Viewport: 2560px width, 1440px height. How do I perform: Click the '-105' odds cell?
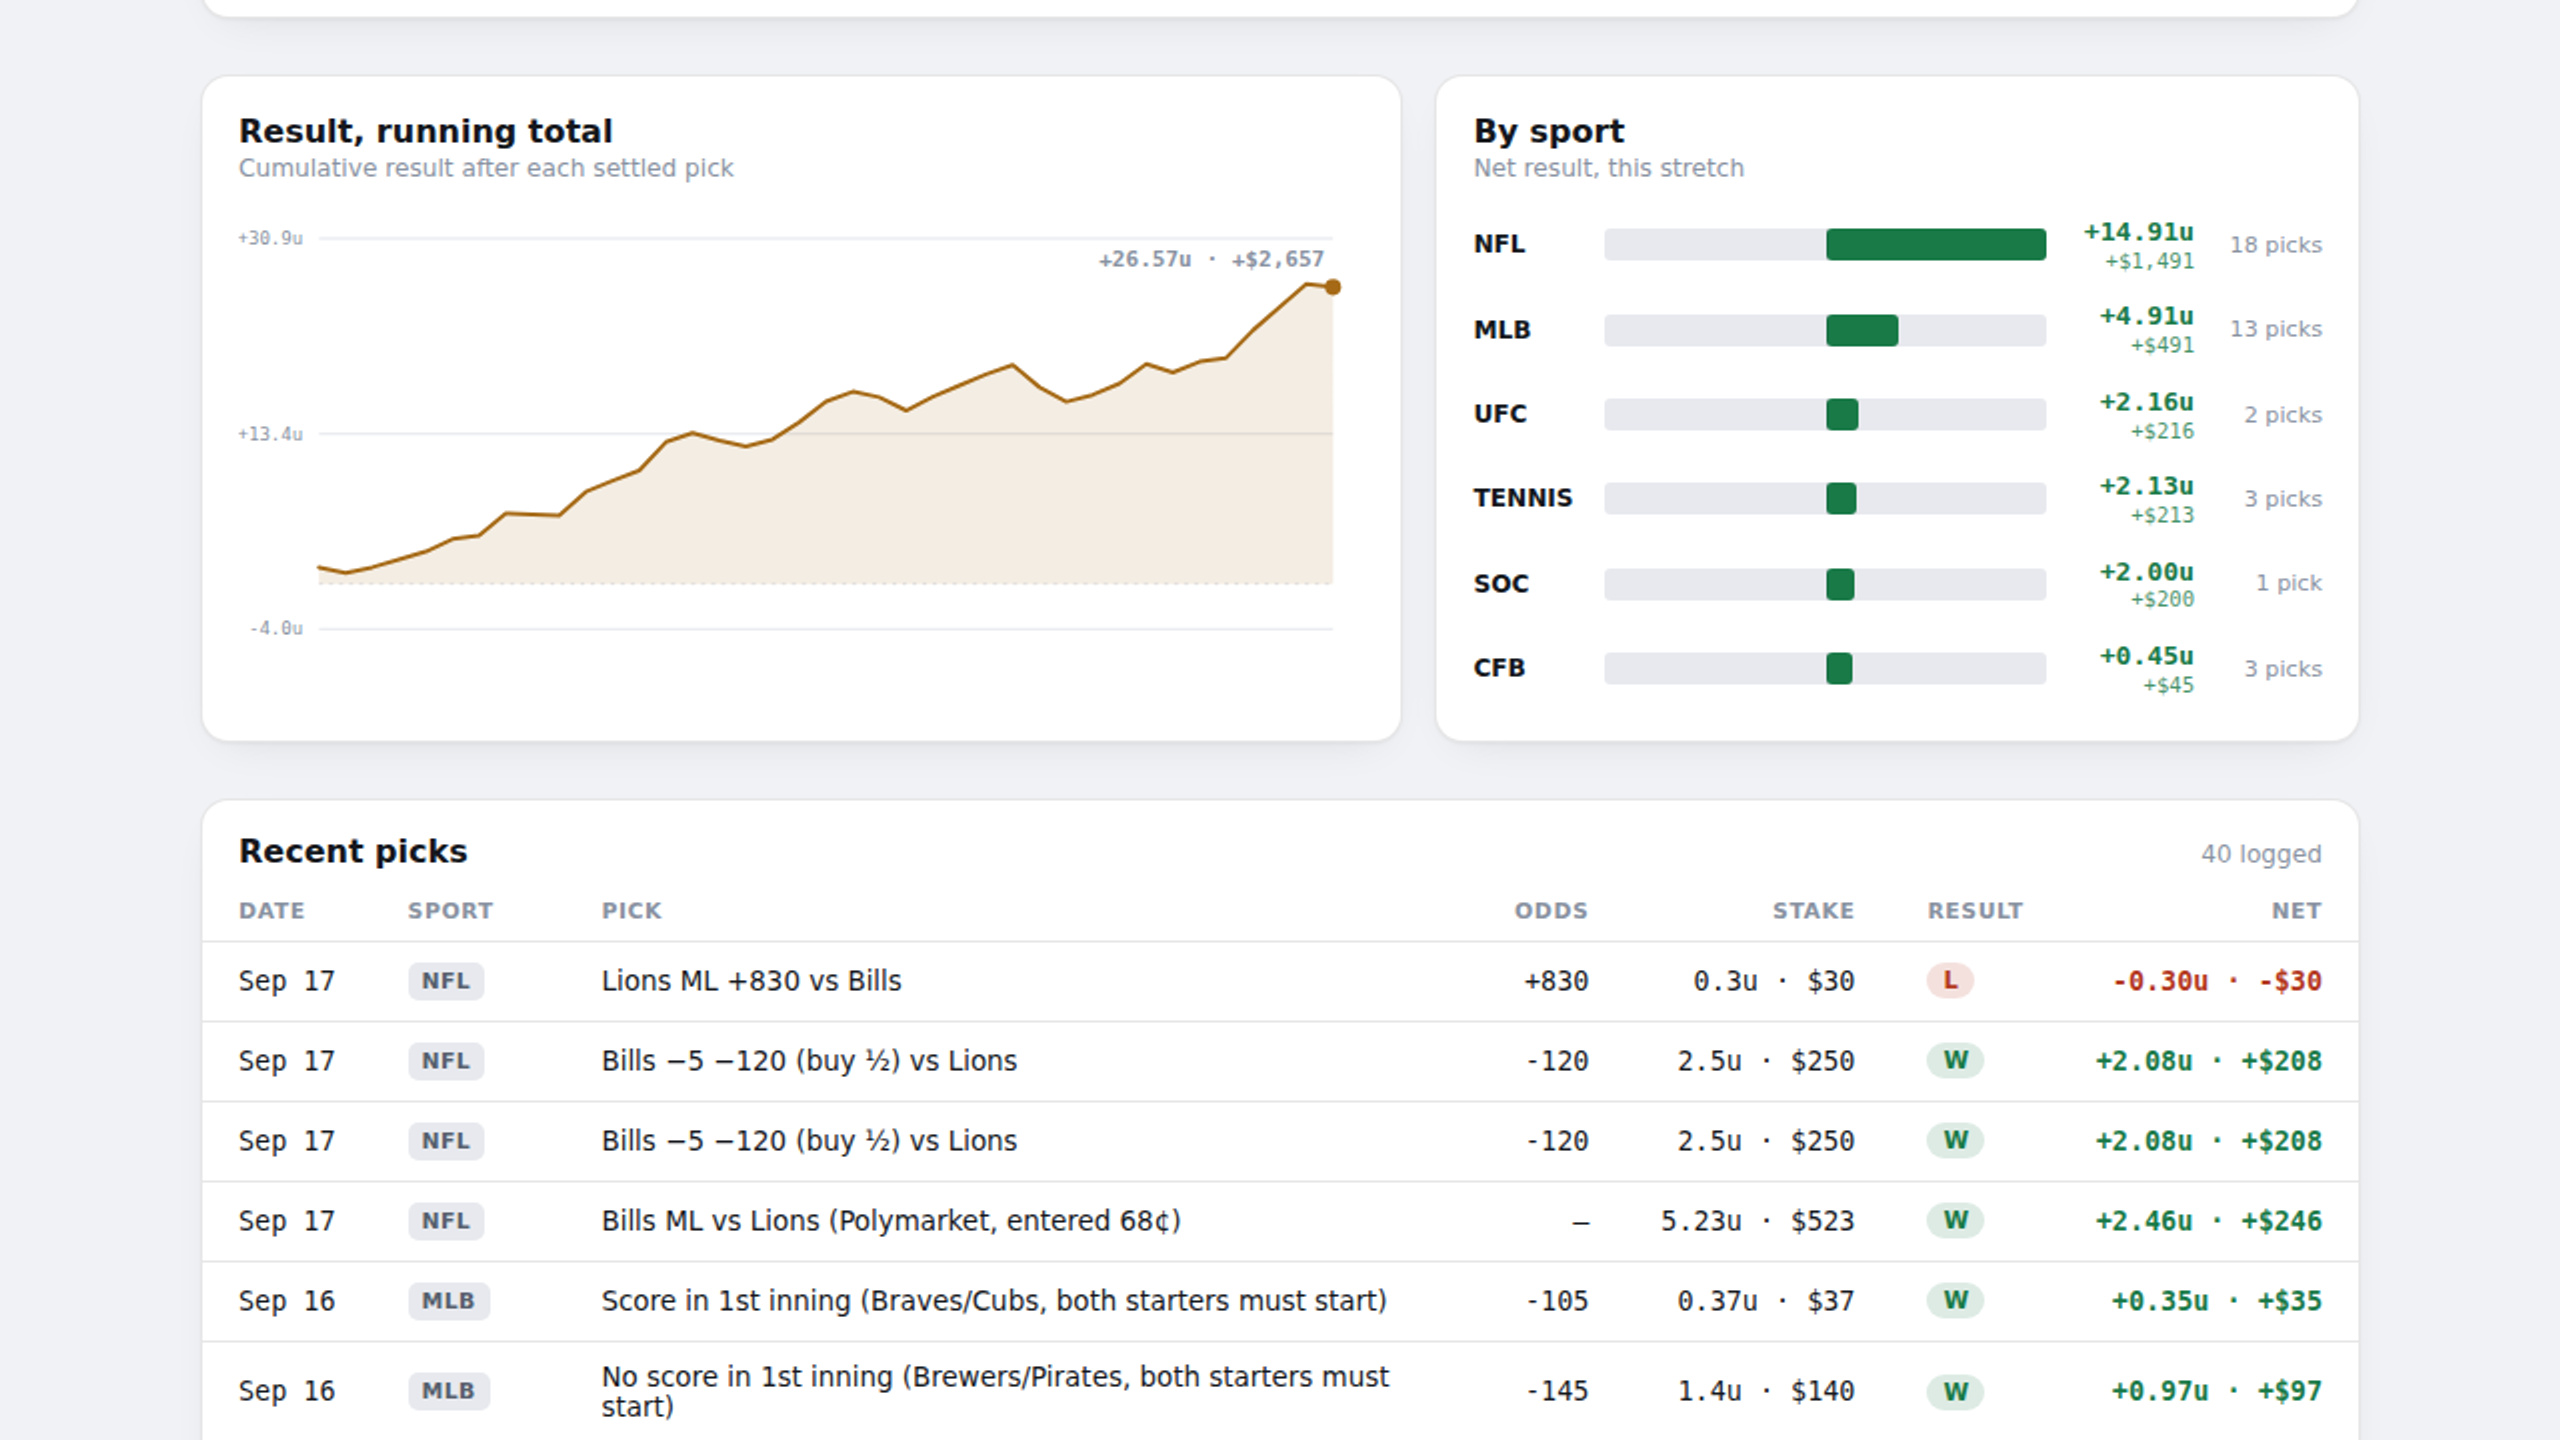click(x=1556, y=1301)
